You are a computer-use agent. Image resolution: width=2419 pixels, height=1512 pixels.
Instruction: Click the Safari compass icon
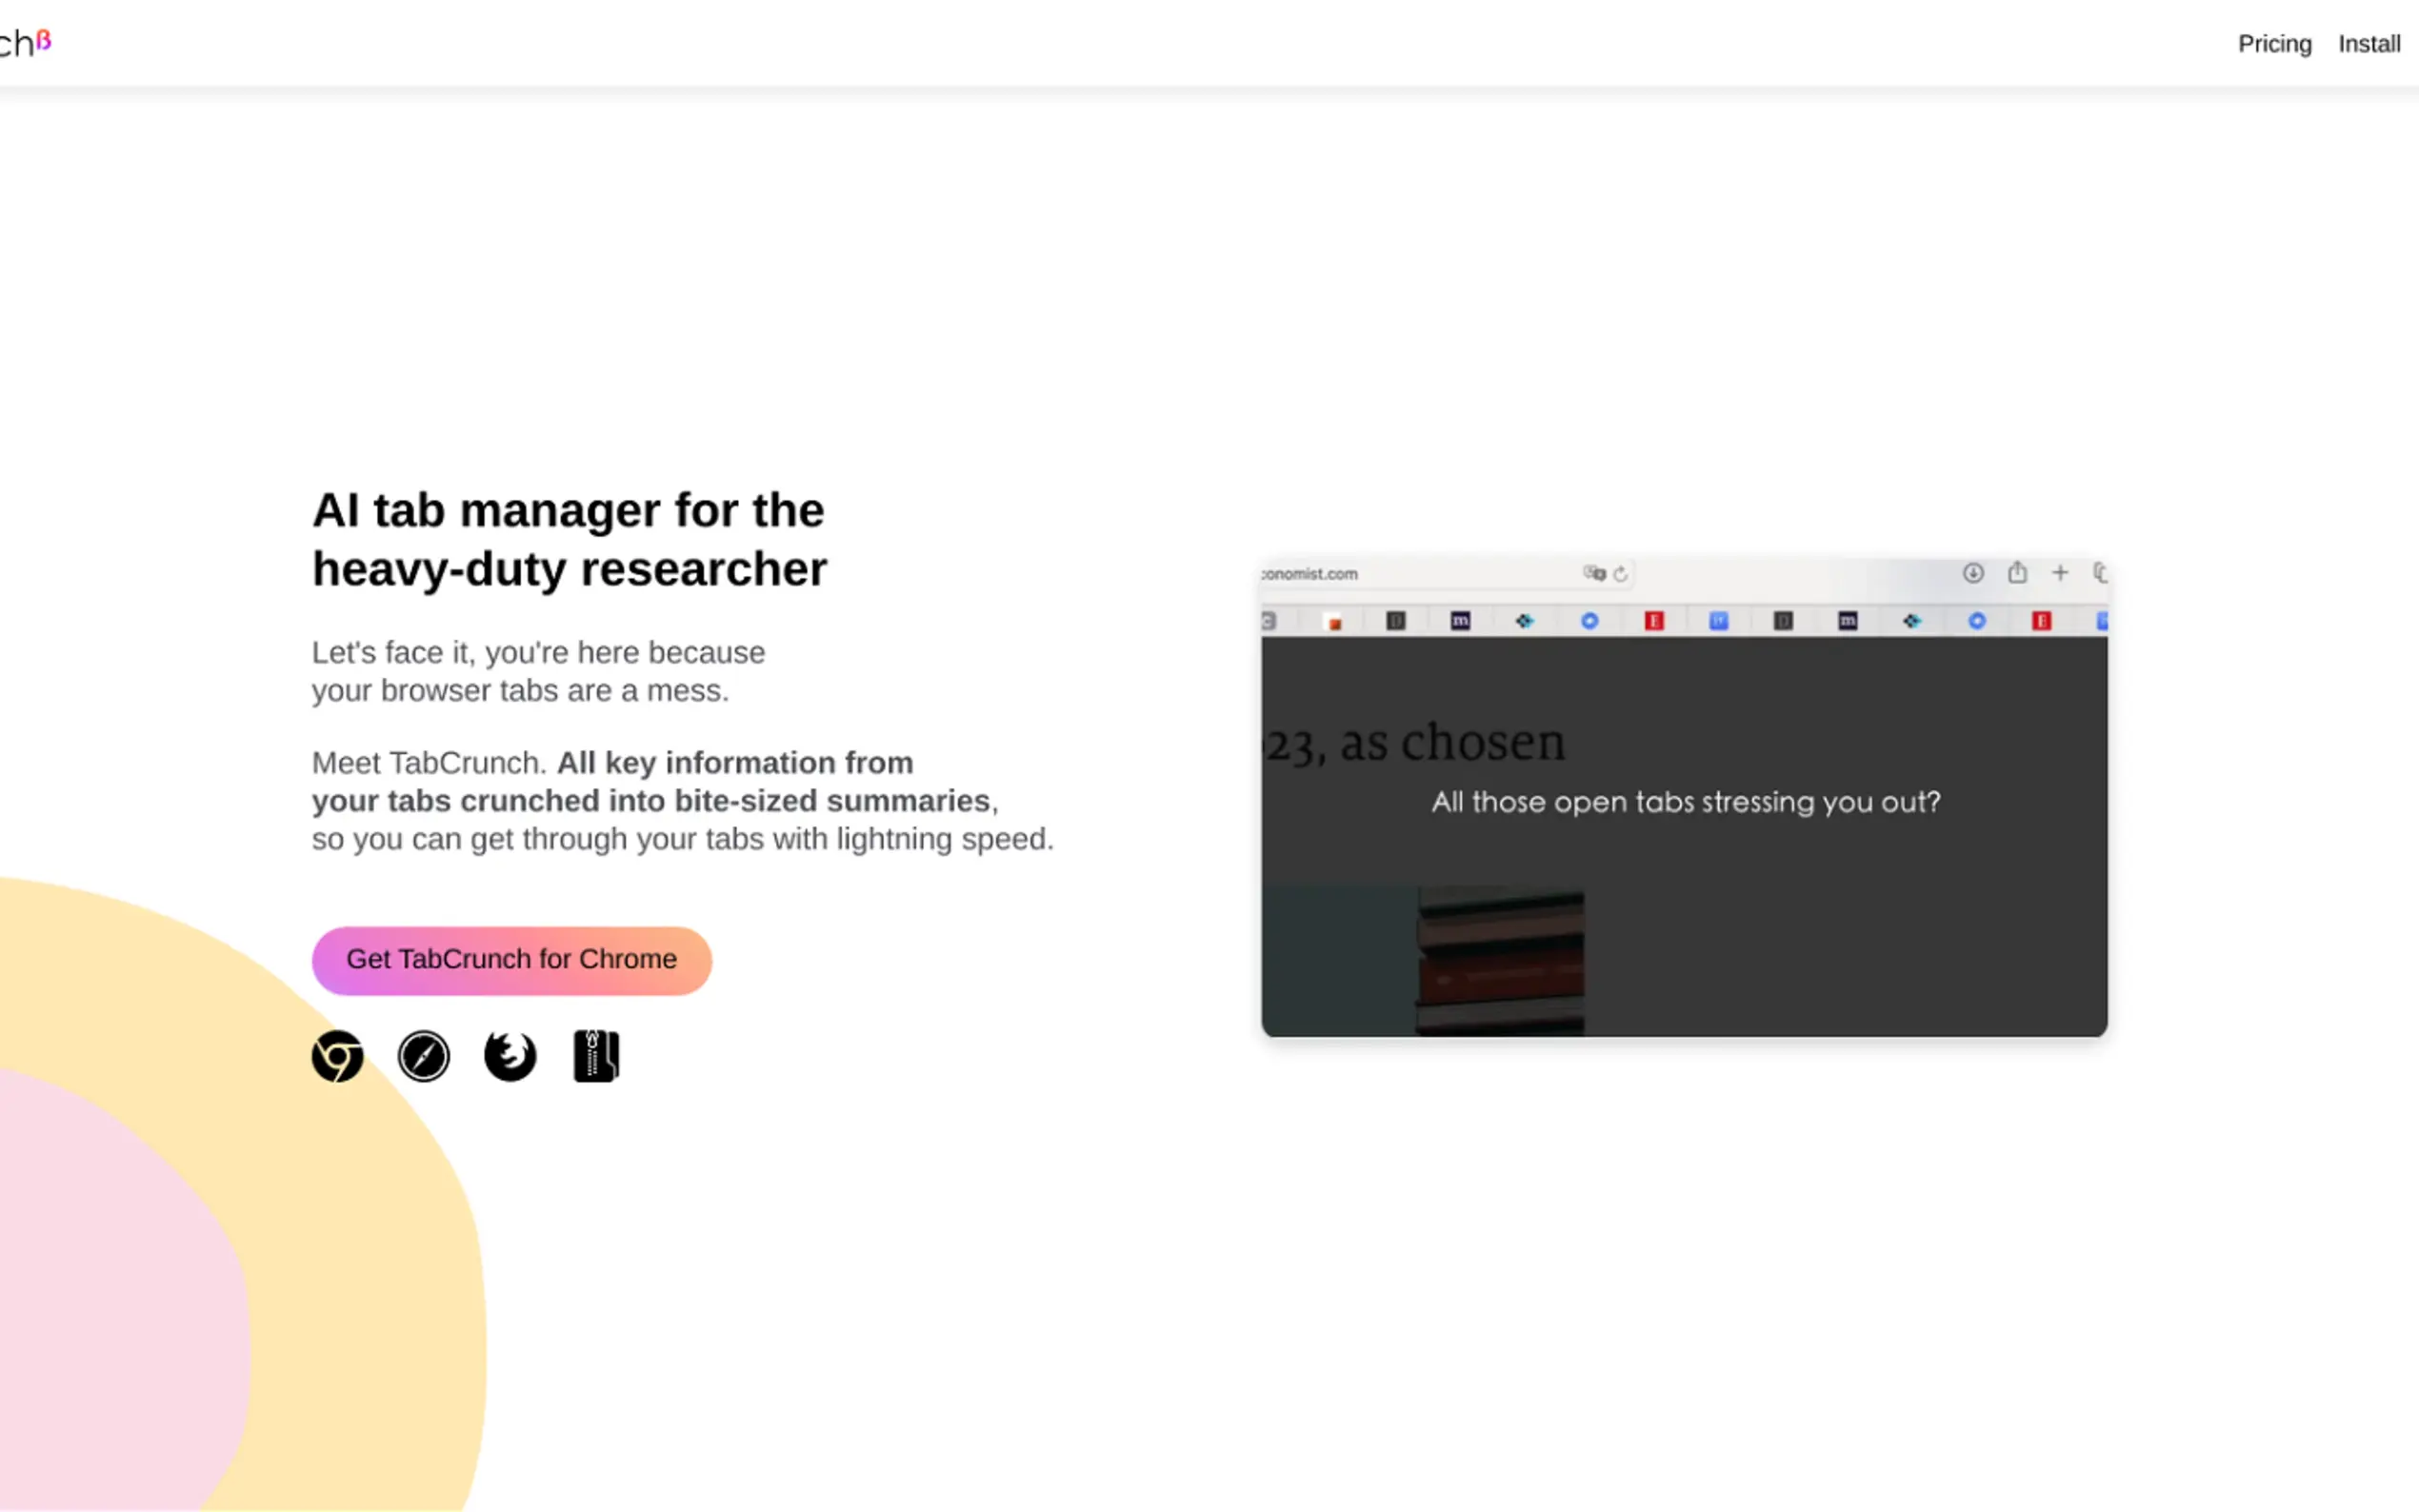pos(423,1056)
